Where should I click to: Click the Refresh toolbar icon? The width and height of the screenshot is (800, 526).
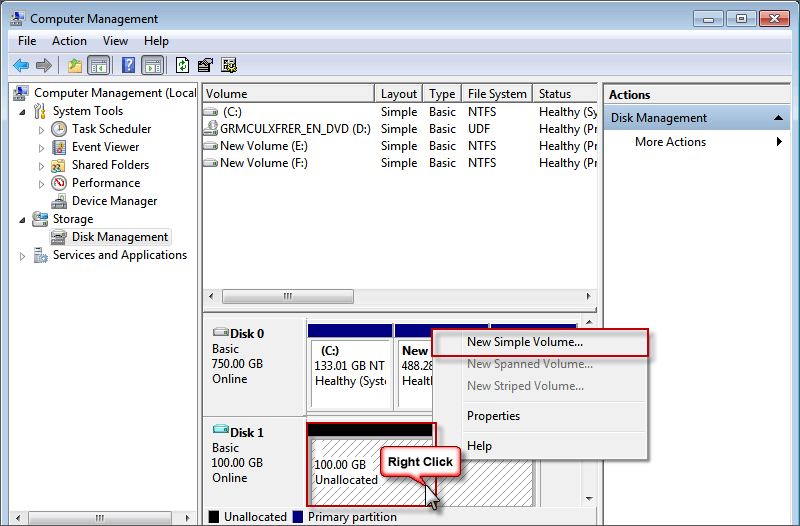tap(182, 65)
